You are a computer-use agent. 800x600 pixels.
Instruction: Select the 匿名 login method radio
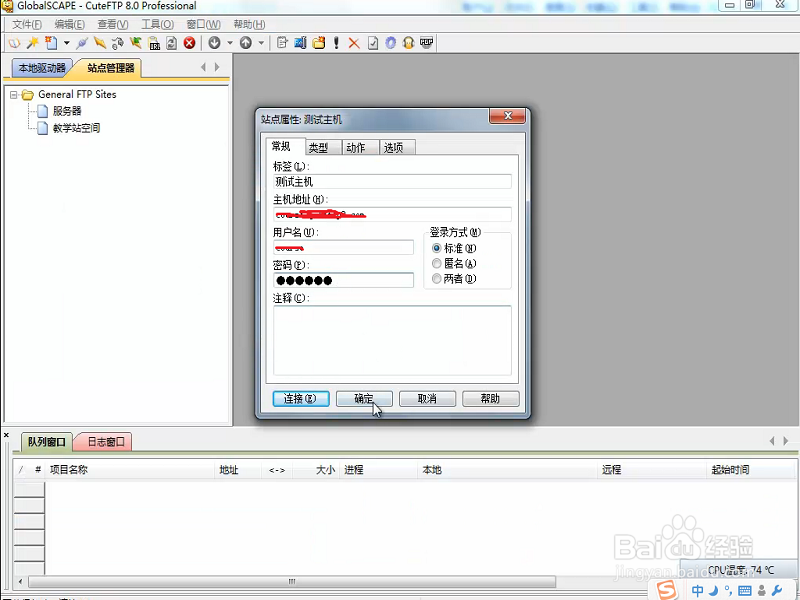pos(436,264)
